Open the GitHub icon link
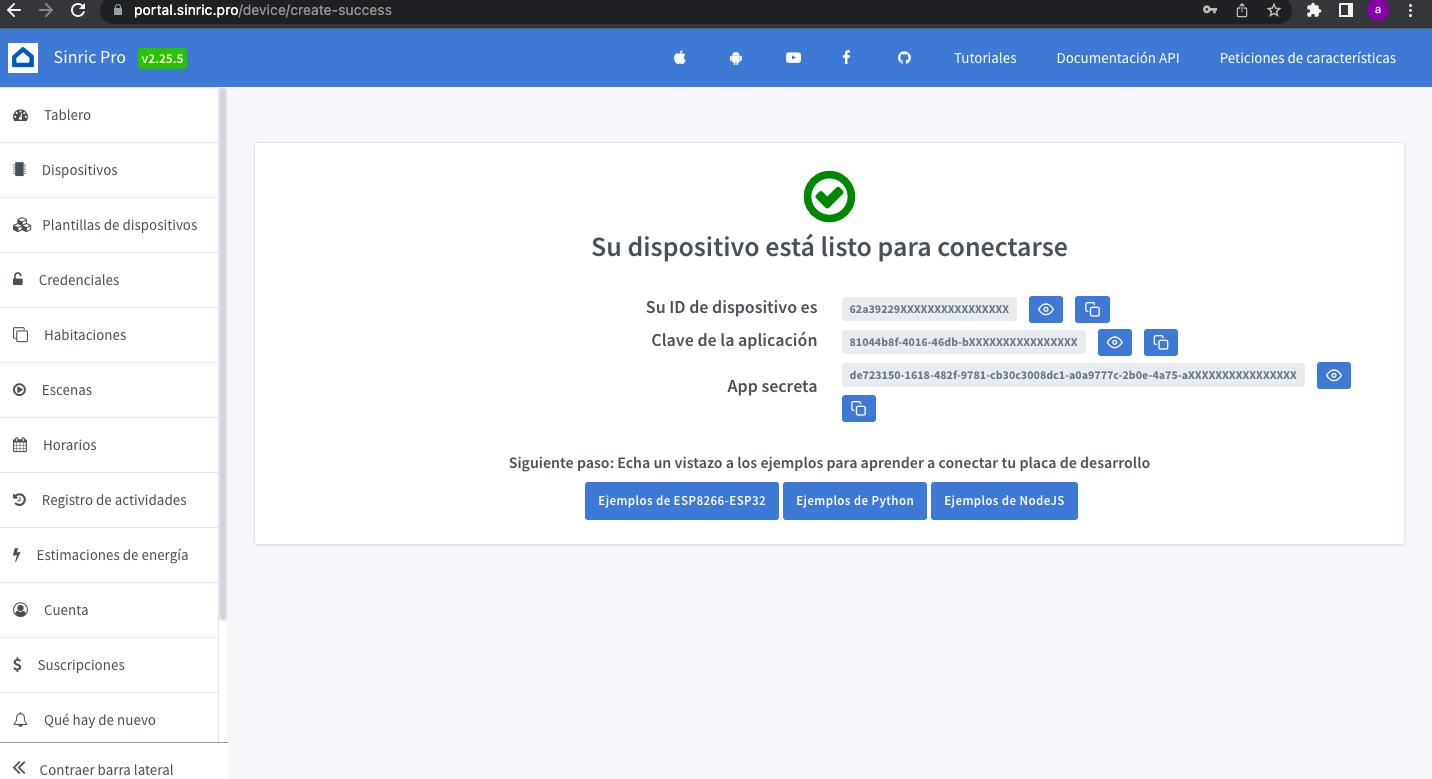The height and width of the screenshot is (779, 1432). [904, 58]
